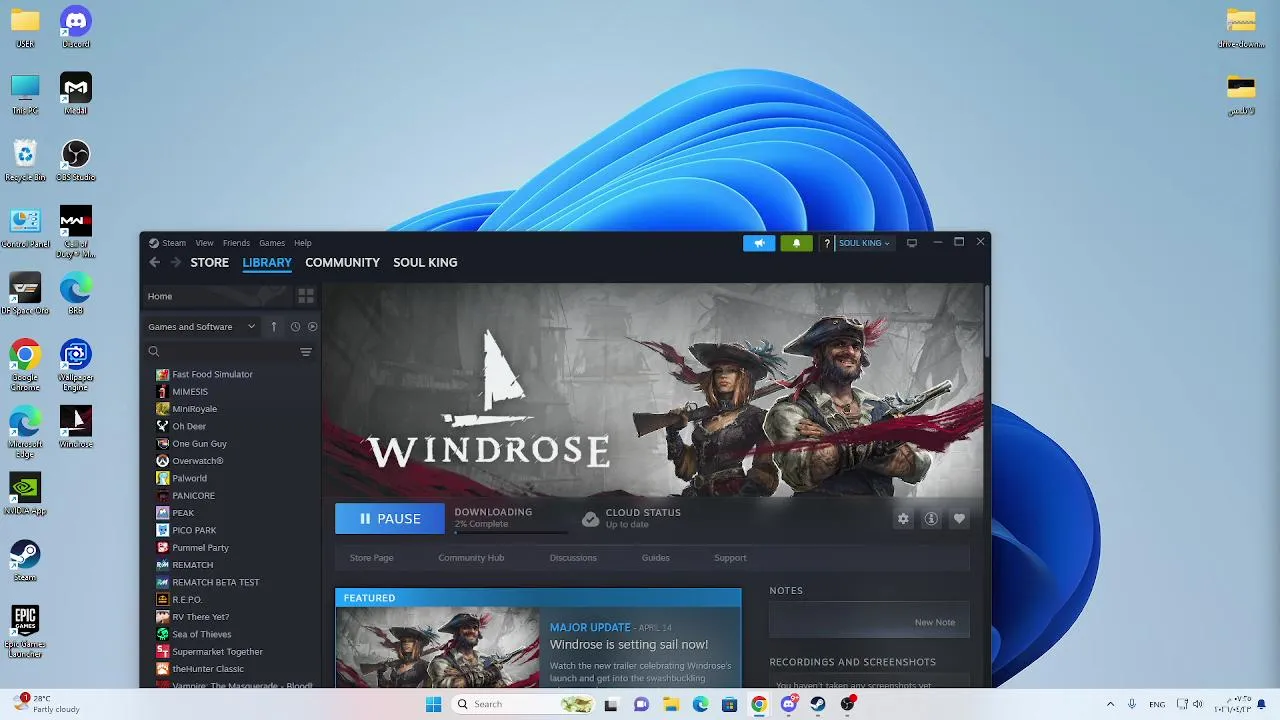The width and height of the screenshot is (1280, 720).
Task: Open the SOUL KING account dropdown
Action: [x=864, y=243]
